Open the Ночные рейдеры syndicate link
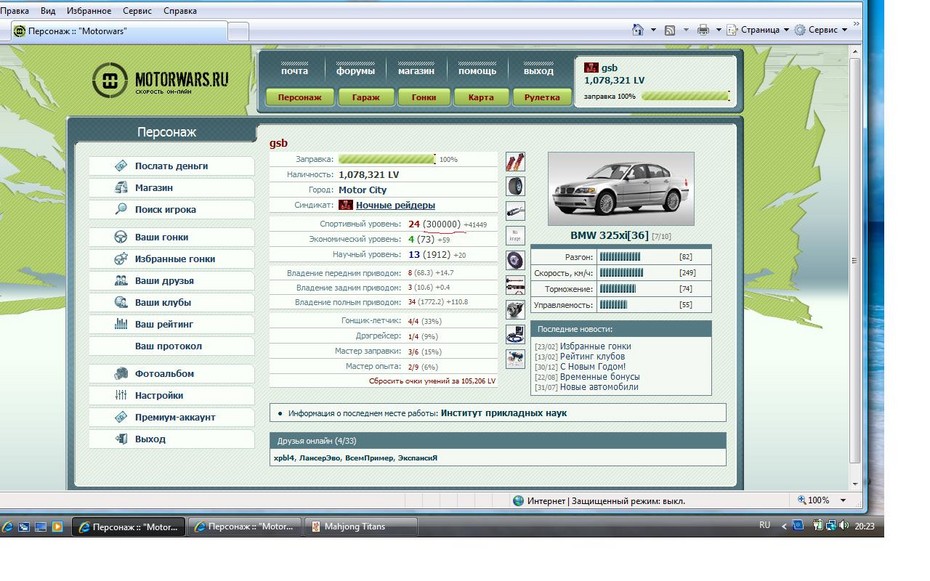This screenshot has width=930, height=581. point(395,205)
